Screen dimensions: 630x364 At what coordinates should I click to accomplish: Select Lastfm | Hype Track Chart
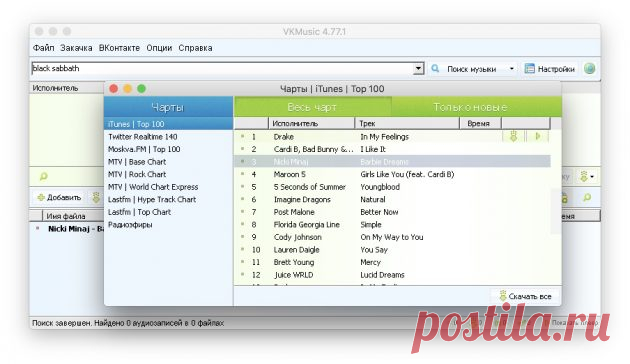(x=168, y=199)
